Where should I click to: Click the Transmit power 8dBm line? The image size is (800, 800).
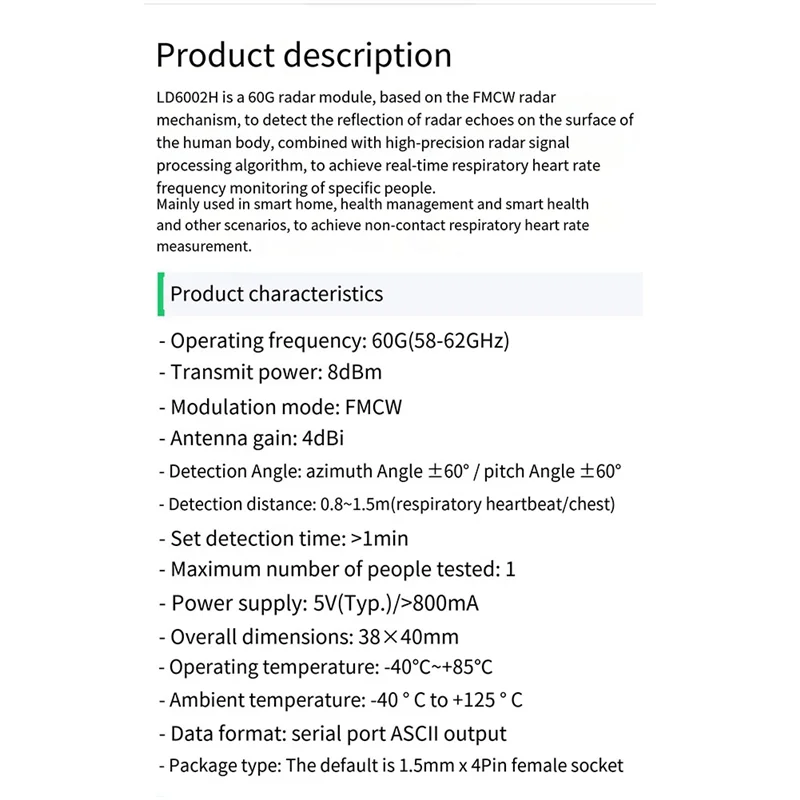(x=270, y=373)
